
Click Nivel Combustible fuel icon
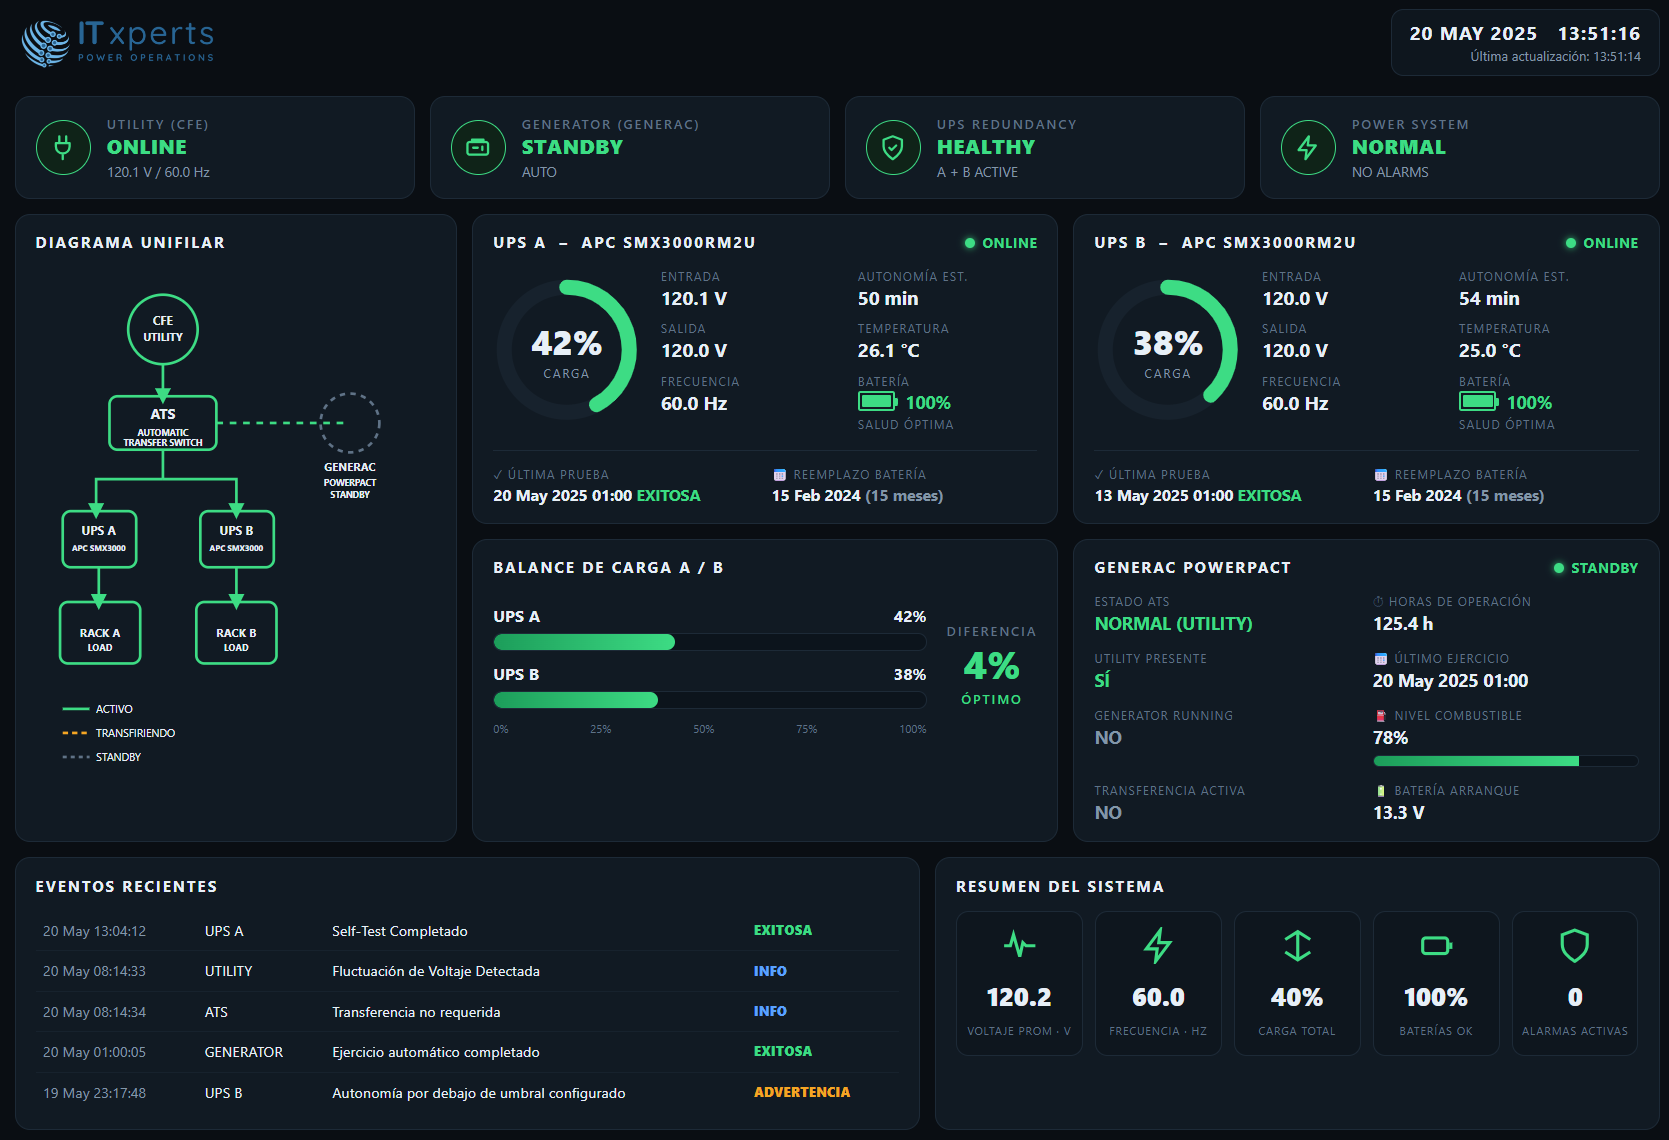point(1381,716)
